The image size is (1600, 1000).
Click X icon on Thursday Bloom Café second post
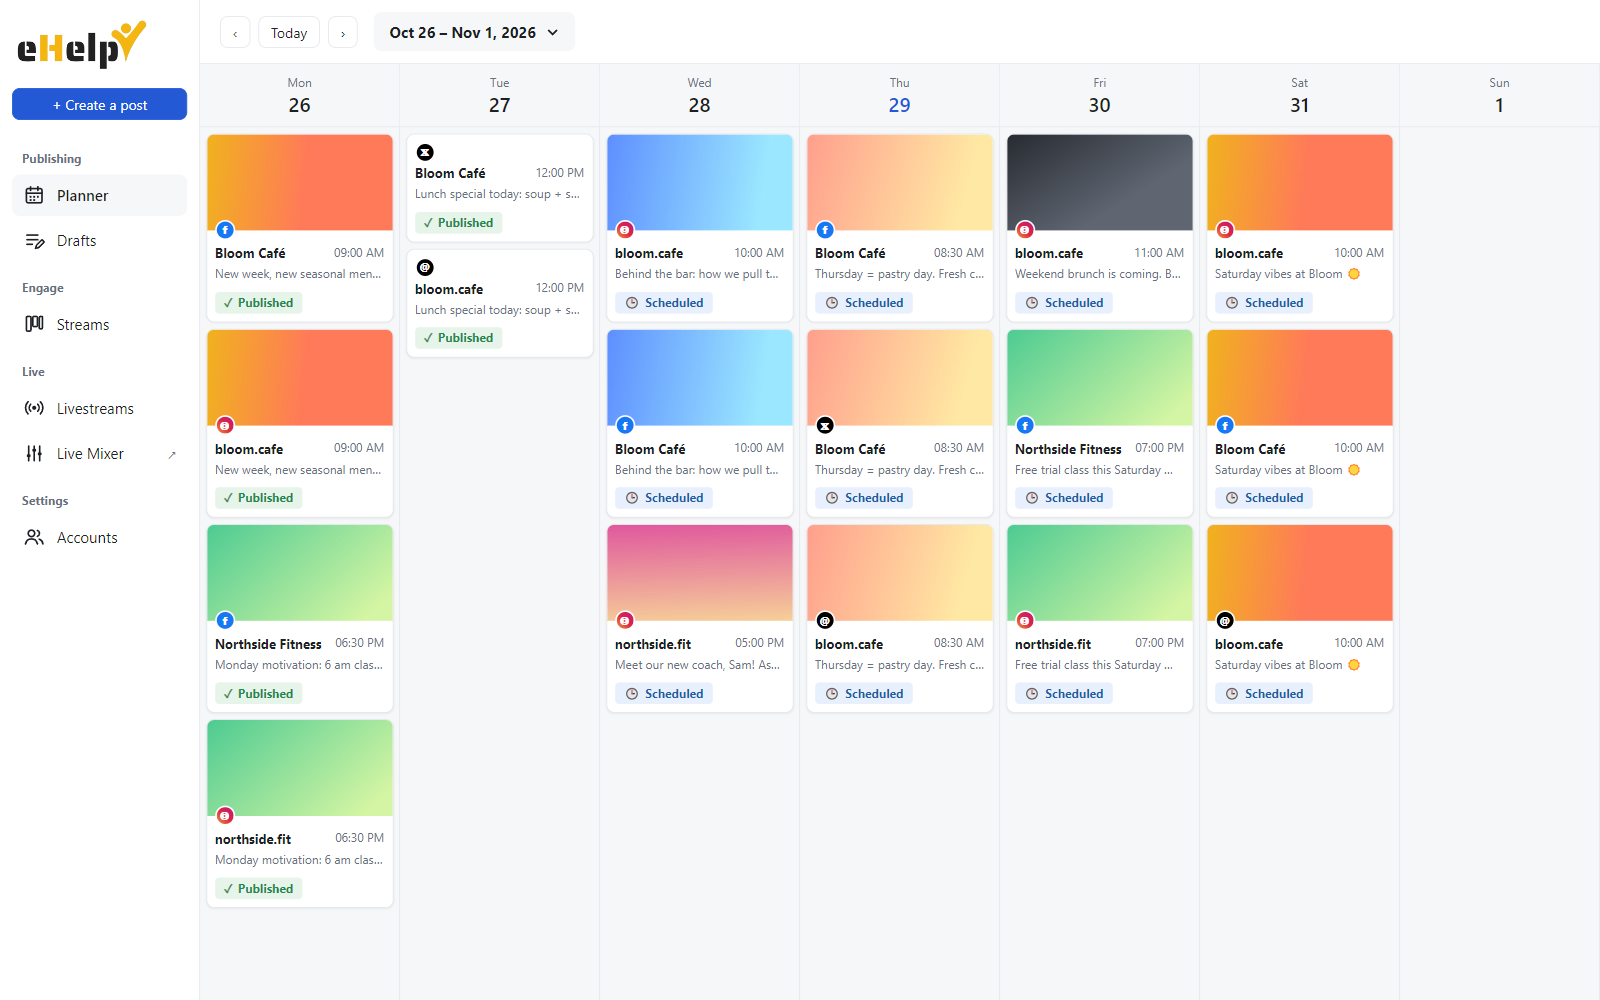pyautogui.click(x=825, y=425)
